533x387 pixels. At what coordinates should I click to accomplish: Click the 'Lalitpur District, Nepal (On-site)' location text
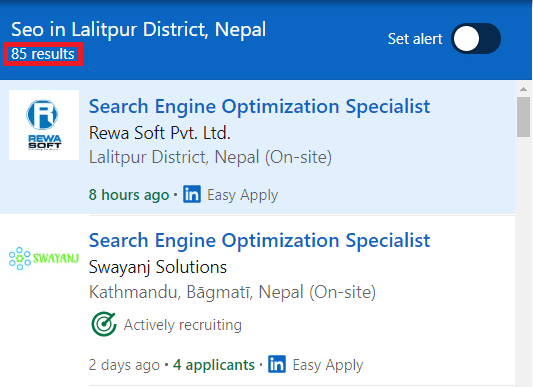coord(210,157)
